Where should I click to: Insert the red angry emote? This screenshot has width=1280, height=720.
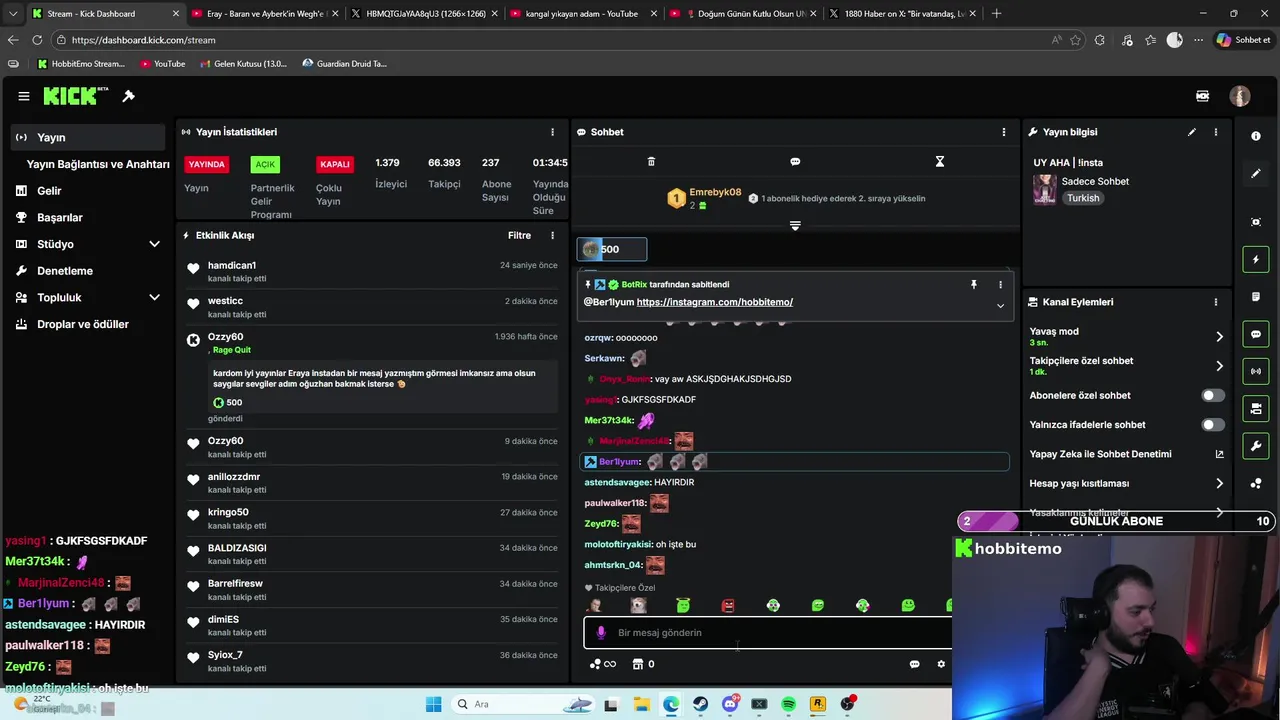point(728,605)
